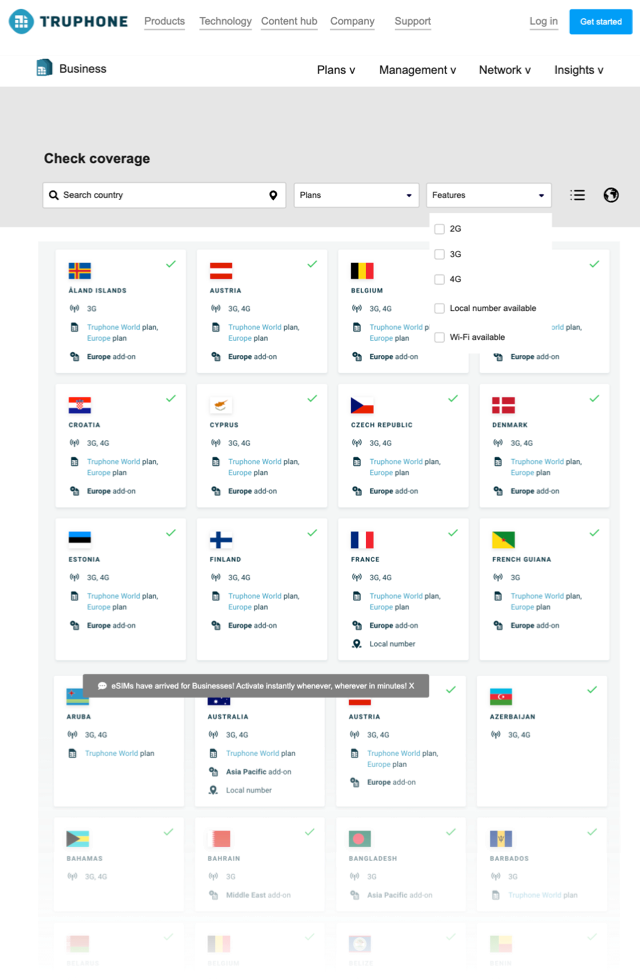Enable the 2G feature checkbox
The image size is (640, 980).
coord(440,229)
